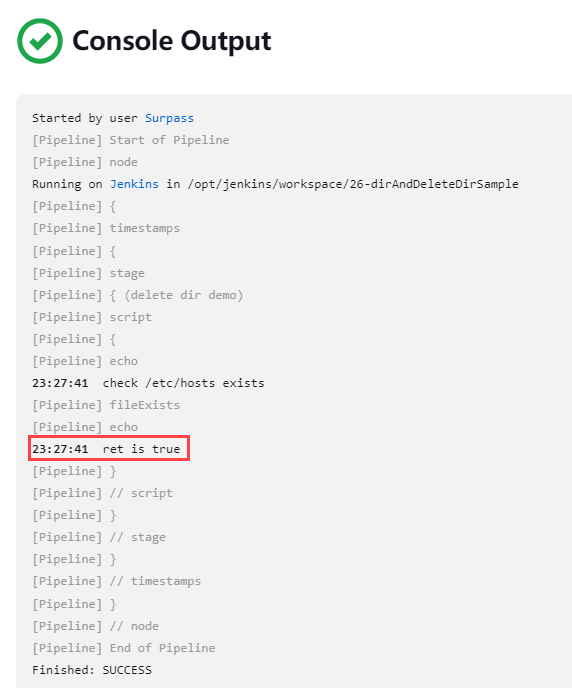This screenshot has height=688, width=572.
Task: Click the '[Pipeline] // script' line
Action: coord(103,493)
